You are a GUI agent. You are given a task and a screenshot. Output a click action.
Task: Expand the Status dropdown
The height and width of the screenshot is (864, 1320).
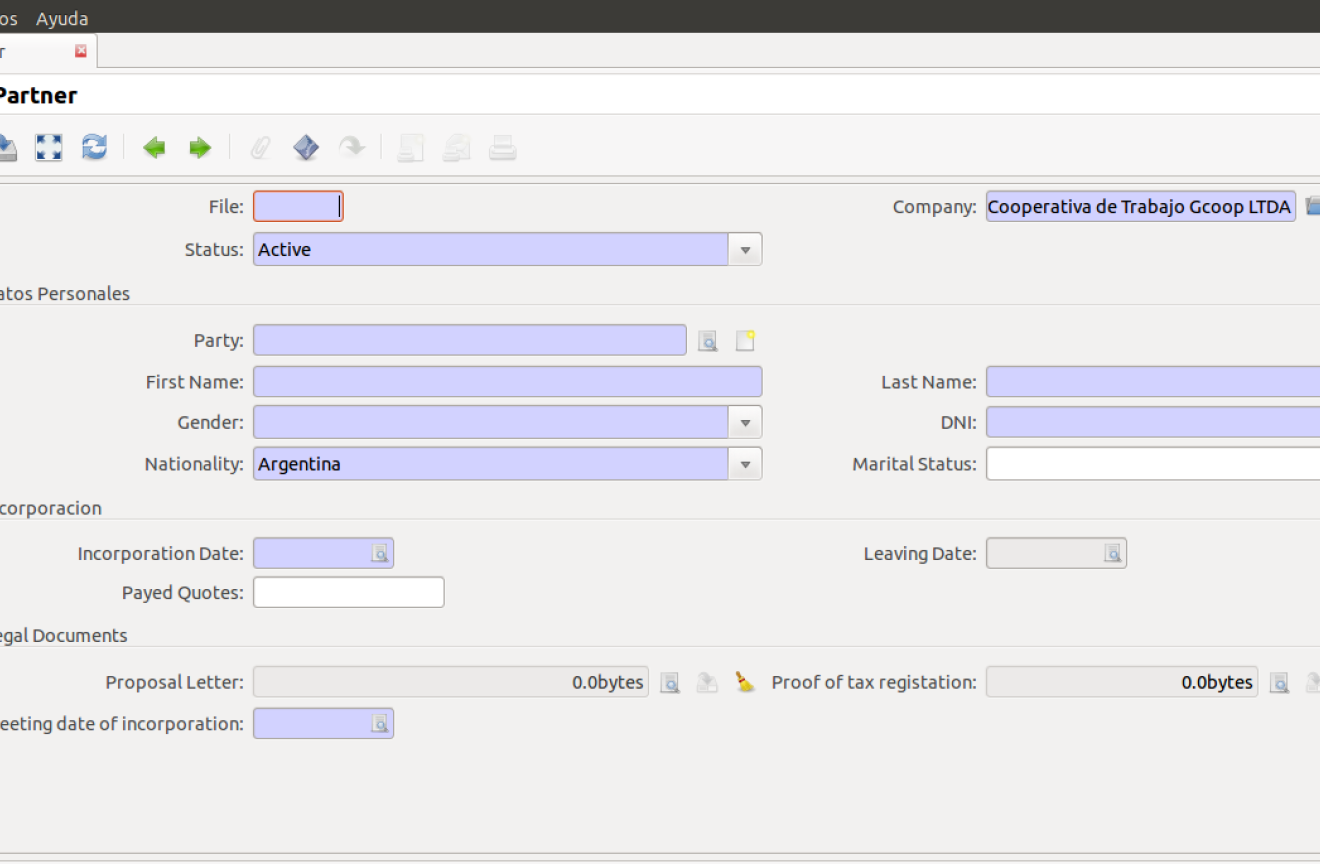(x=745, y=250)
